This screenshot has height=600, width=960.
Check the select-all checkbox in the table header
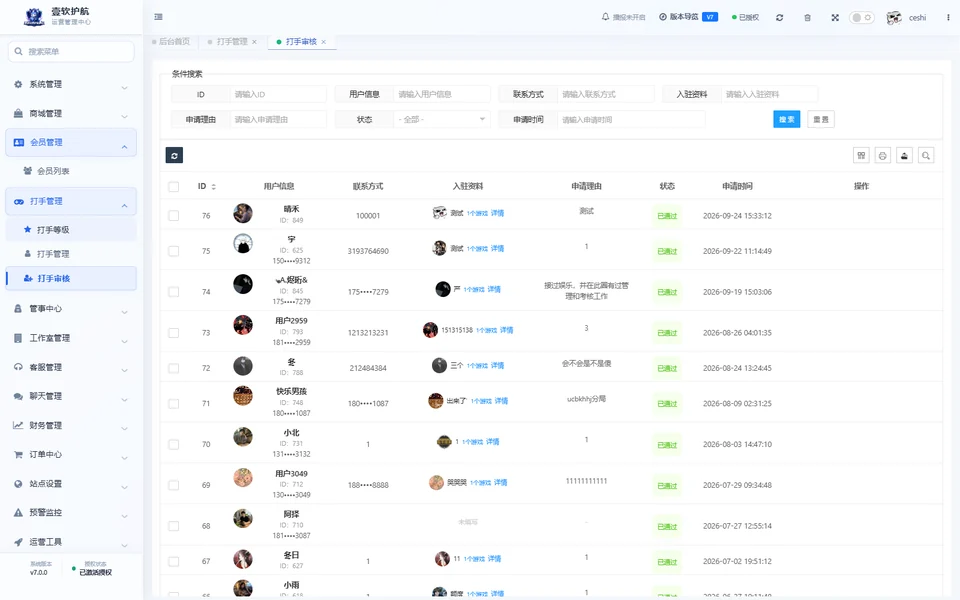click(x=174, y=187)
